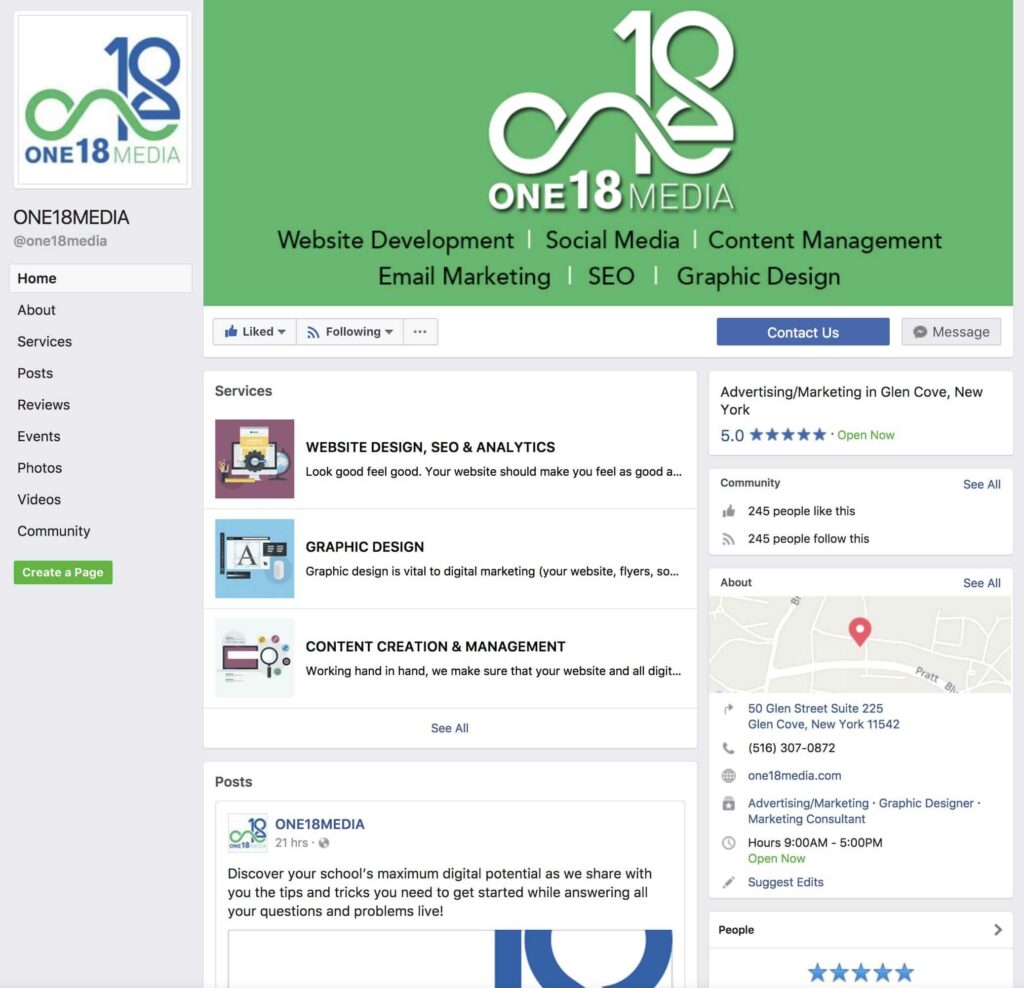This screenshot has width=1024, height=988.
Task: Click the 5.0 star rating
Action: (773, 436)
